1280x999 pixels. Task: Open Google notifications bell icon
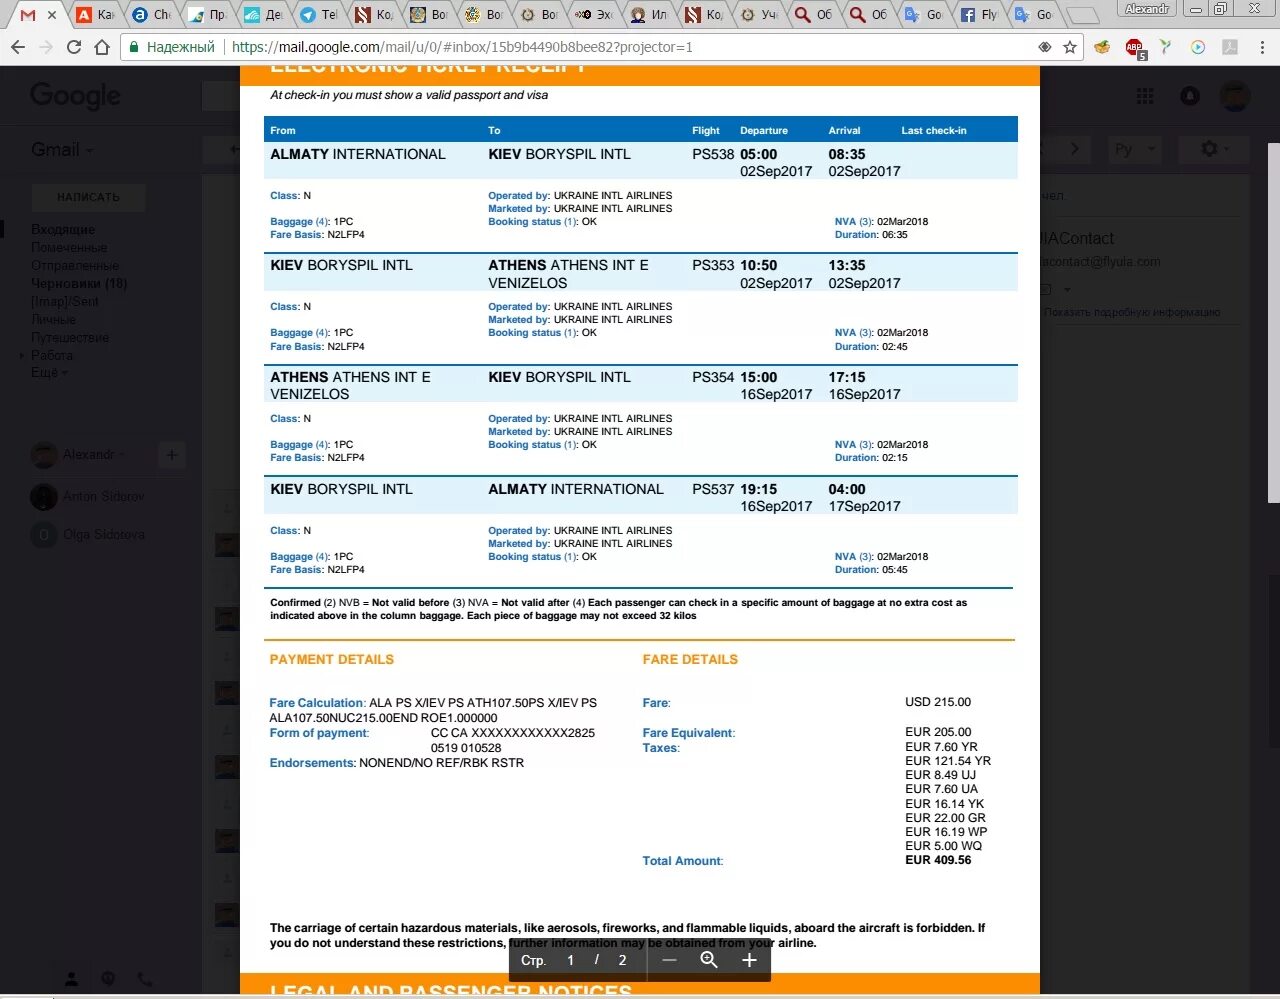[x=1190, y=96]
